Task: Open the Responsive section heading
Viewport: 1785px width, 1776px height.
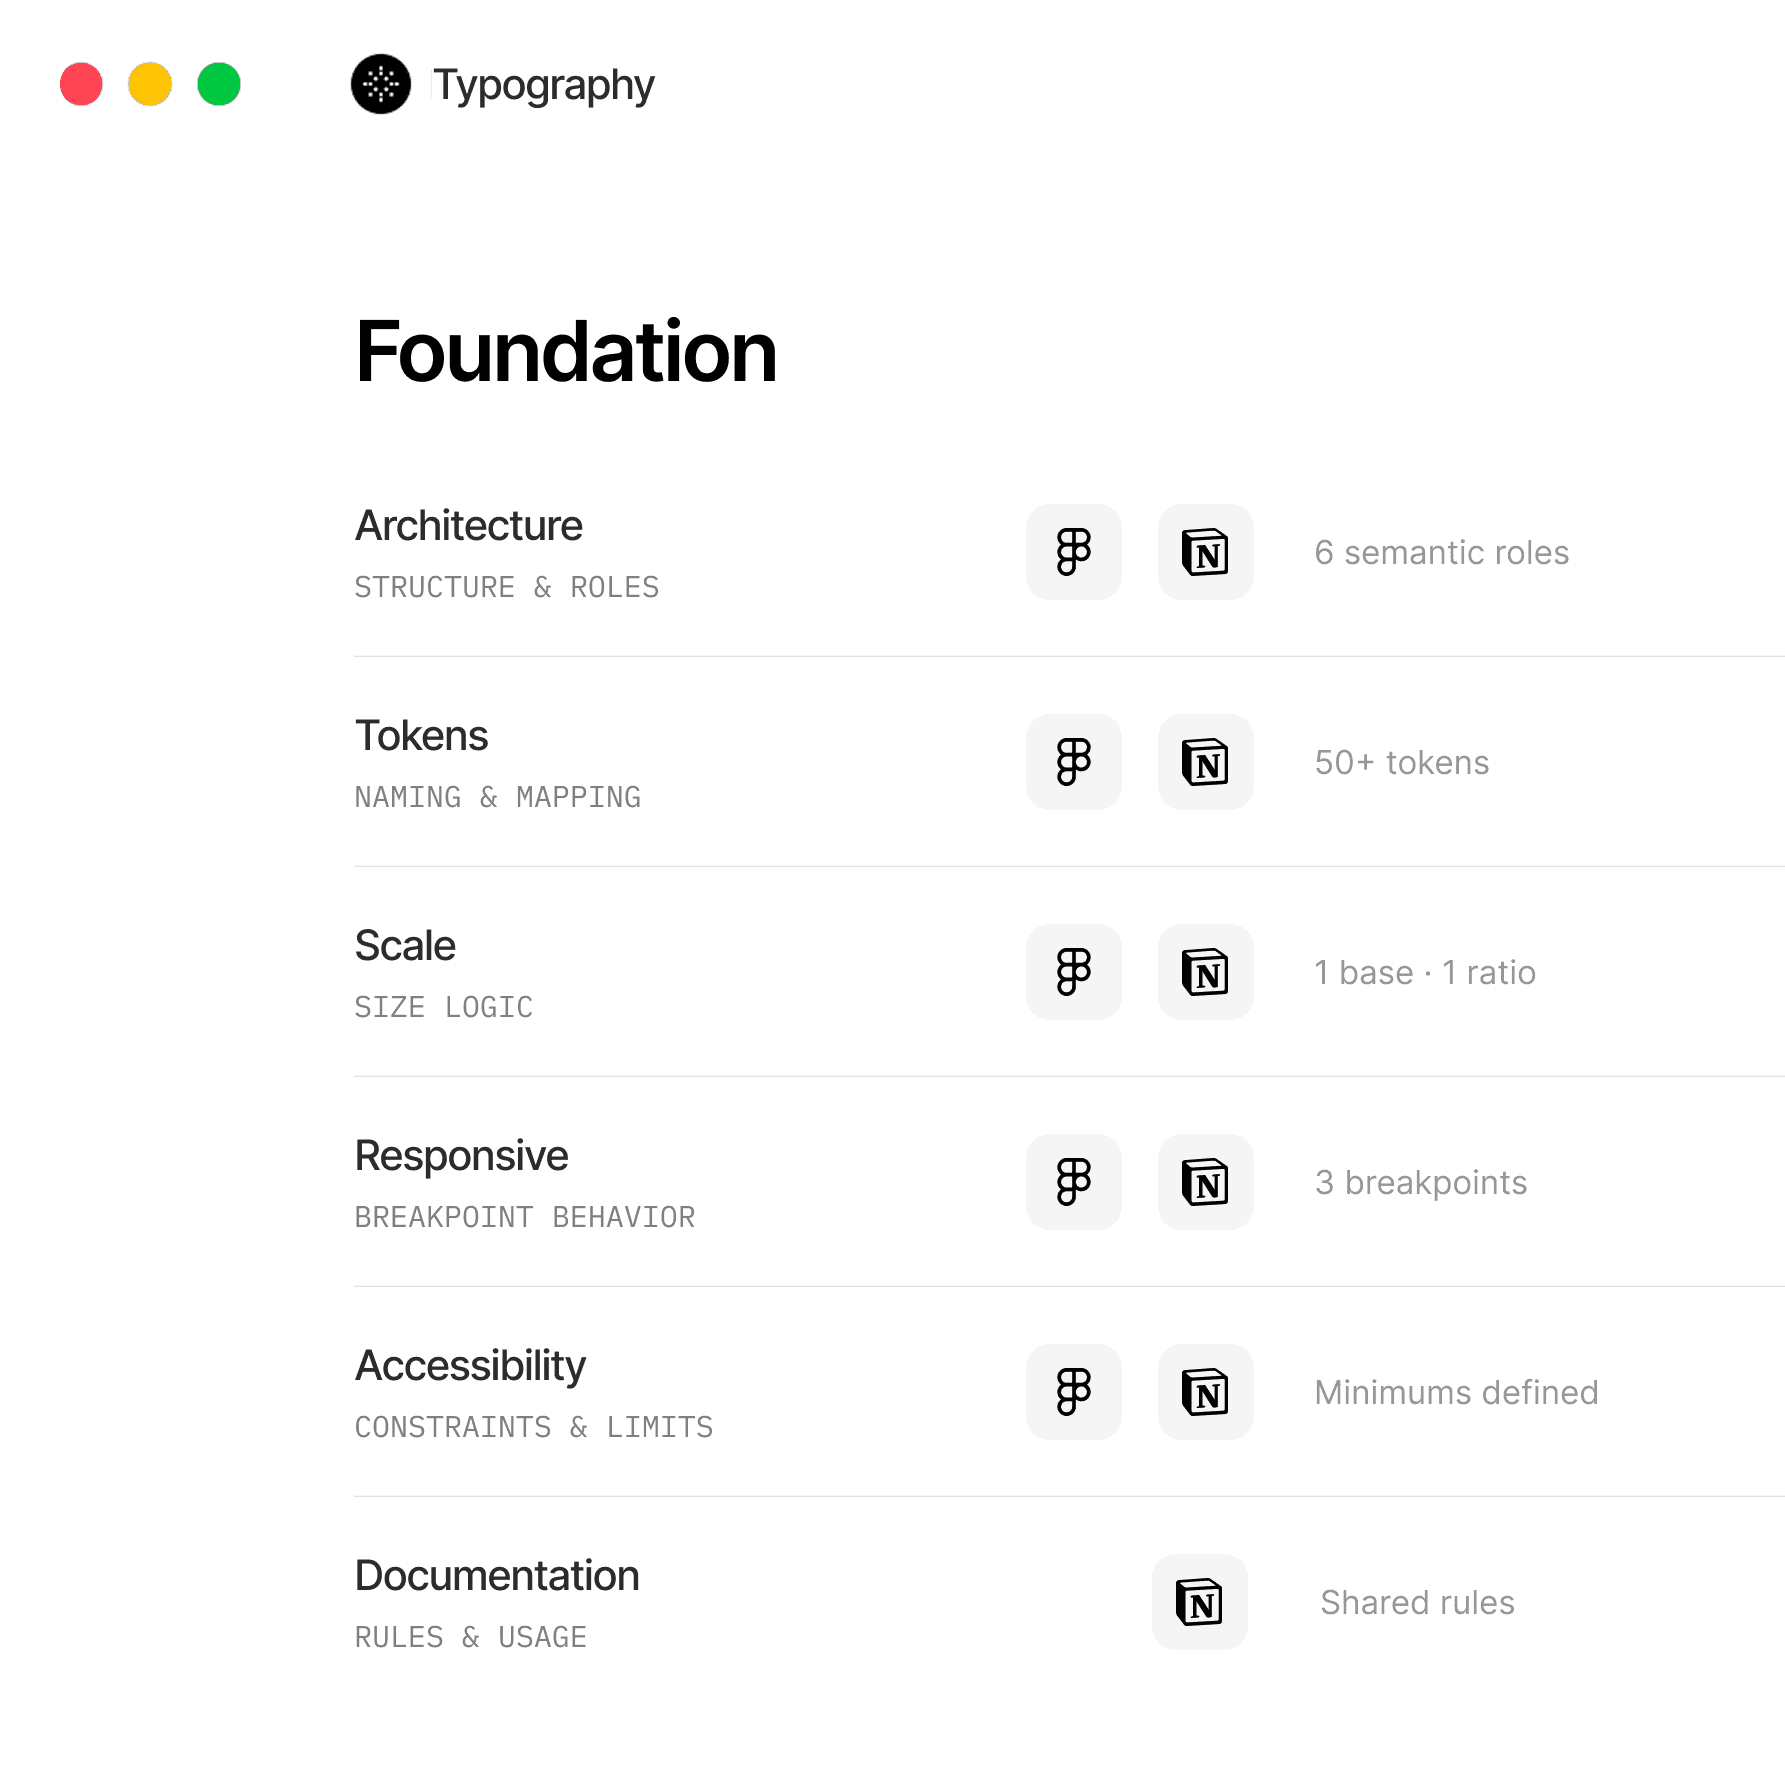Action: pos(461,1156)
